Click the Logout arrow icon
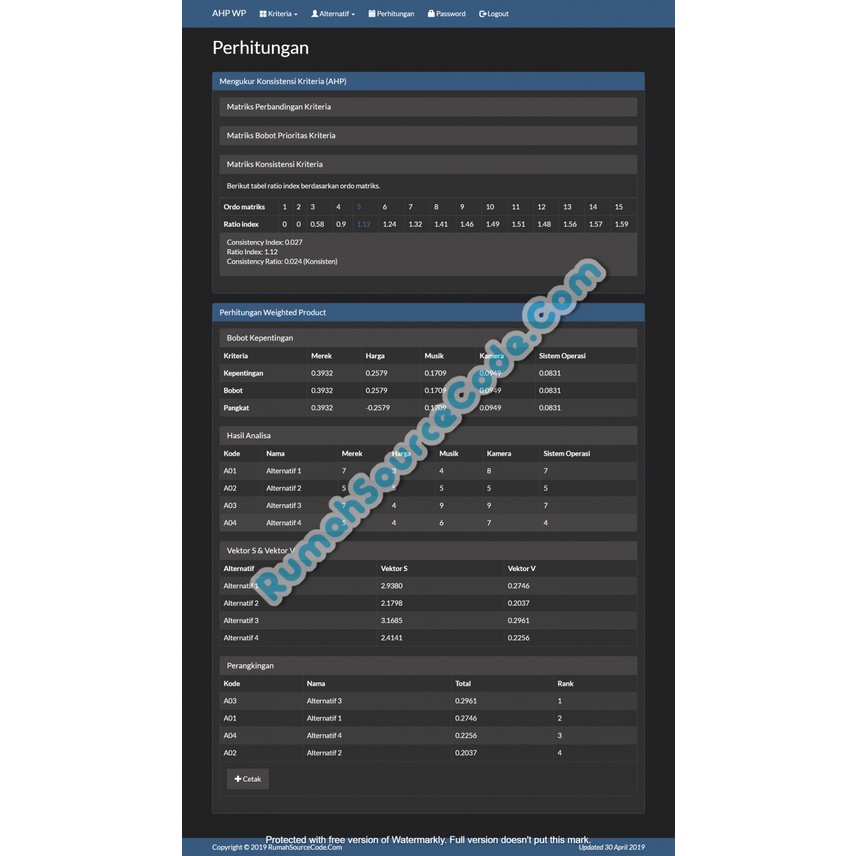Screen dimensions: 856x856 pyautogui.click(x=483, y=14)
